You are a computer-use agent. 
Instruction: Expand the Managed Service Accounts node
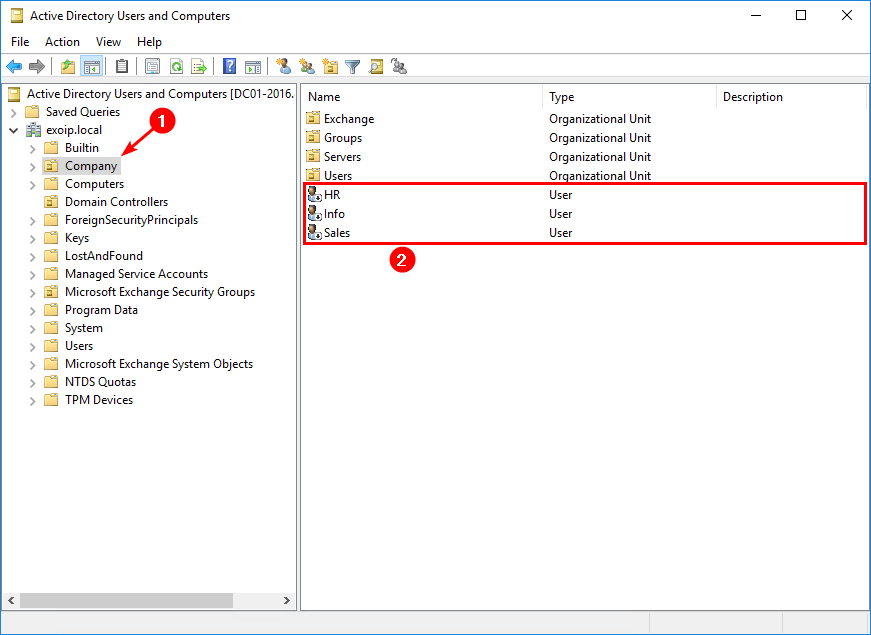pyautogui.click(x=32, y=273)
